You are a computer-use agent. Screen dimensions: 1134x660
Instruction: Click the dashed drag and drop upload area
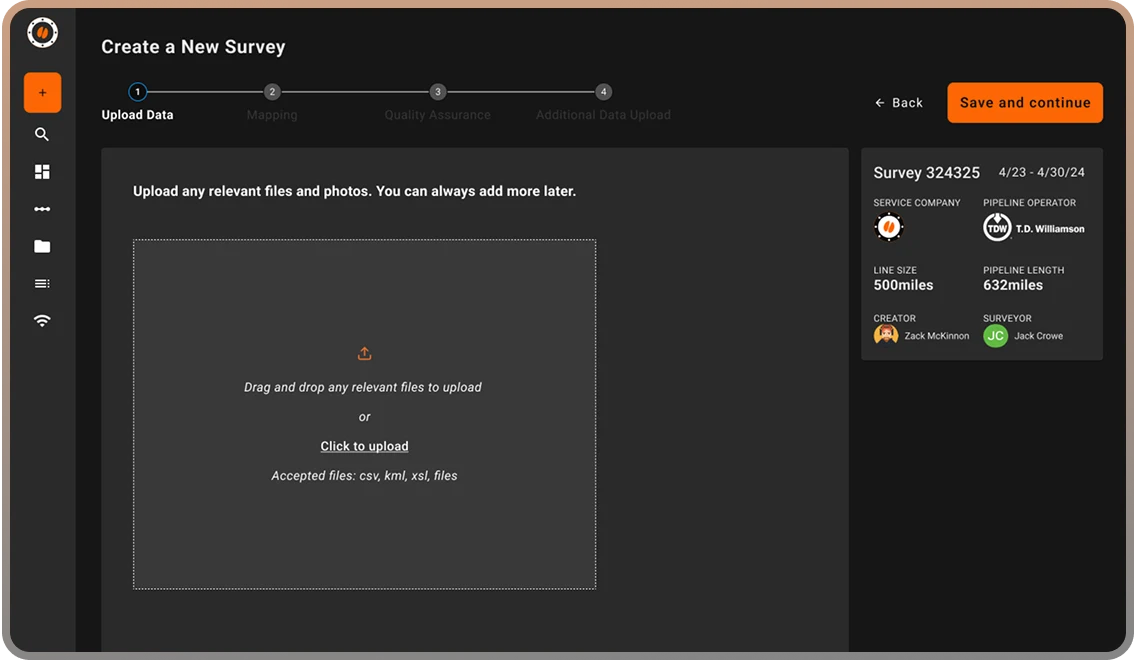coord(364,414)
